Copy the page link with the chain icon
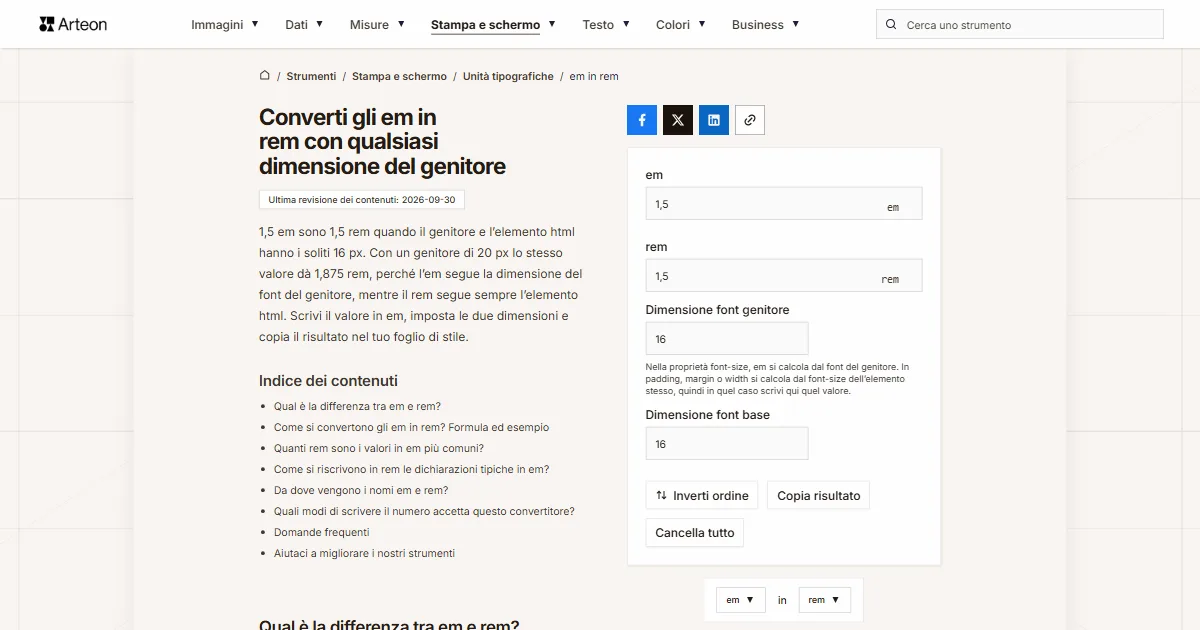The height and width of the screenshot is (630, 1200). [750, 120]
